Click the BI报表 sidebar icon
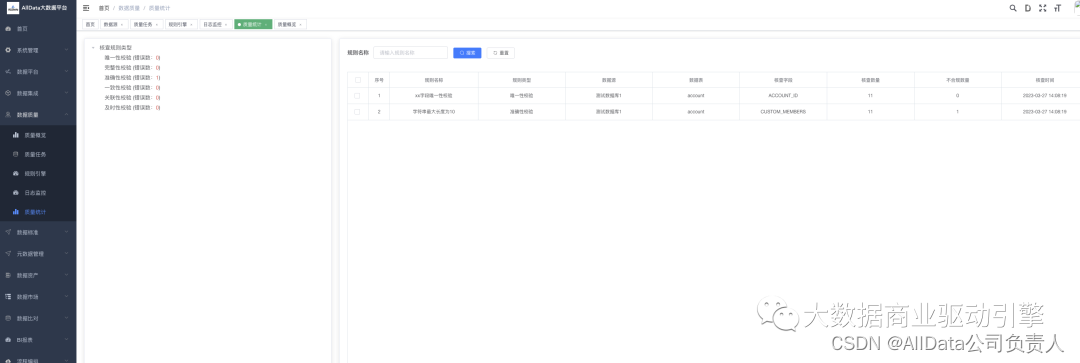 (x=8, y=340)
